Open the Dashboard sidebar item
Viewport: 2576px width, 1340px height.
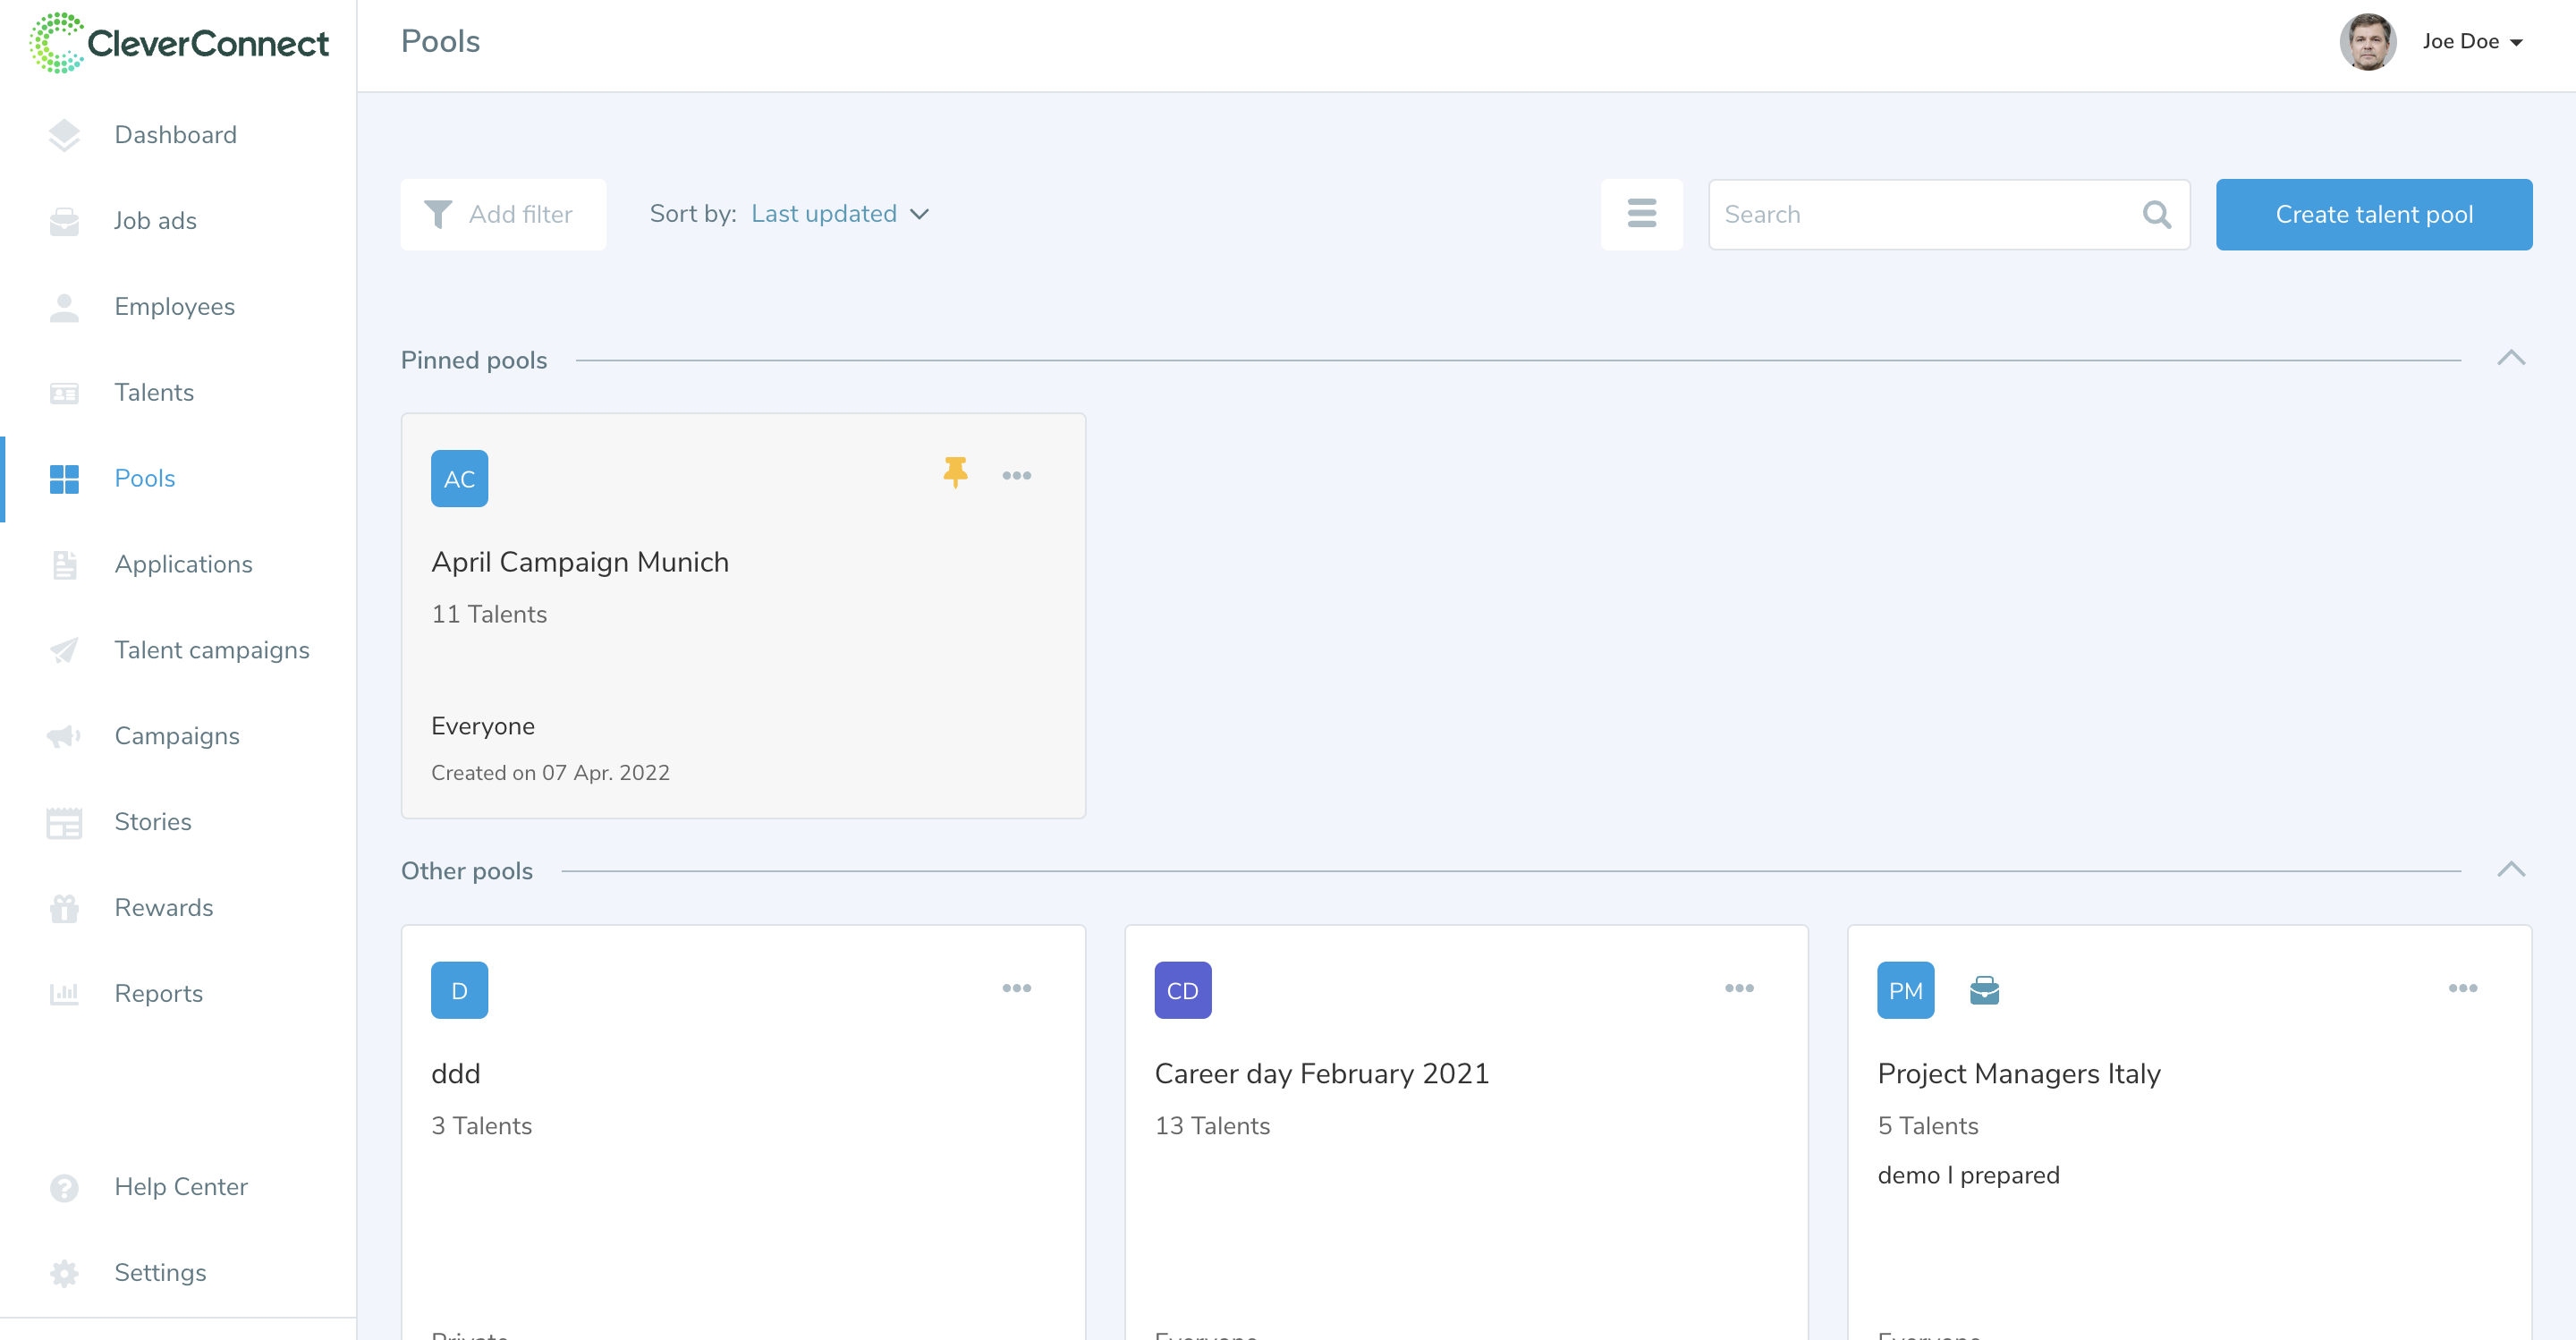175,135
